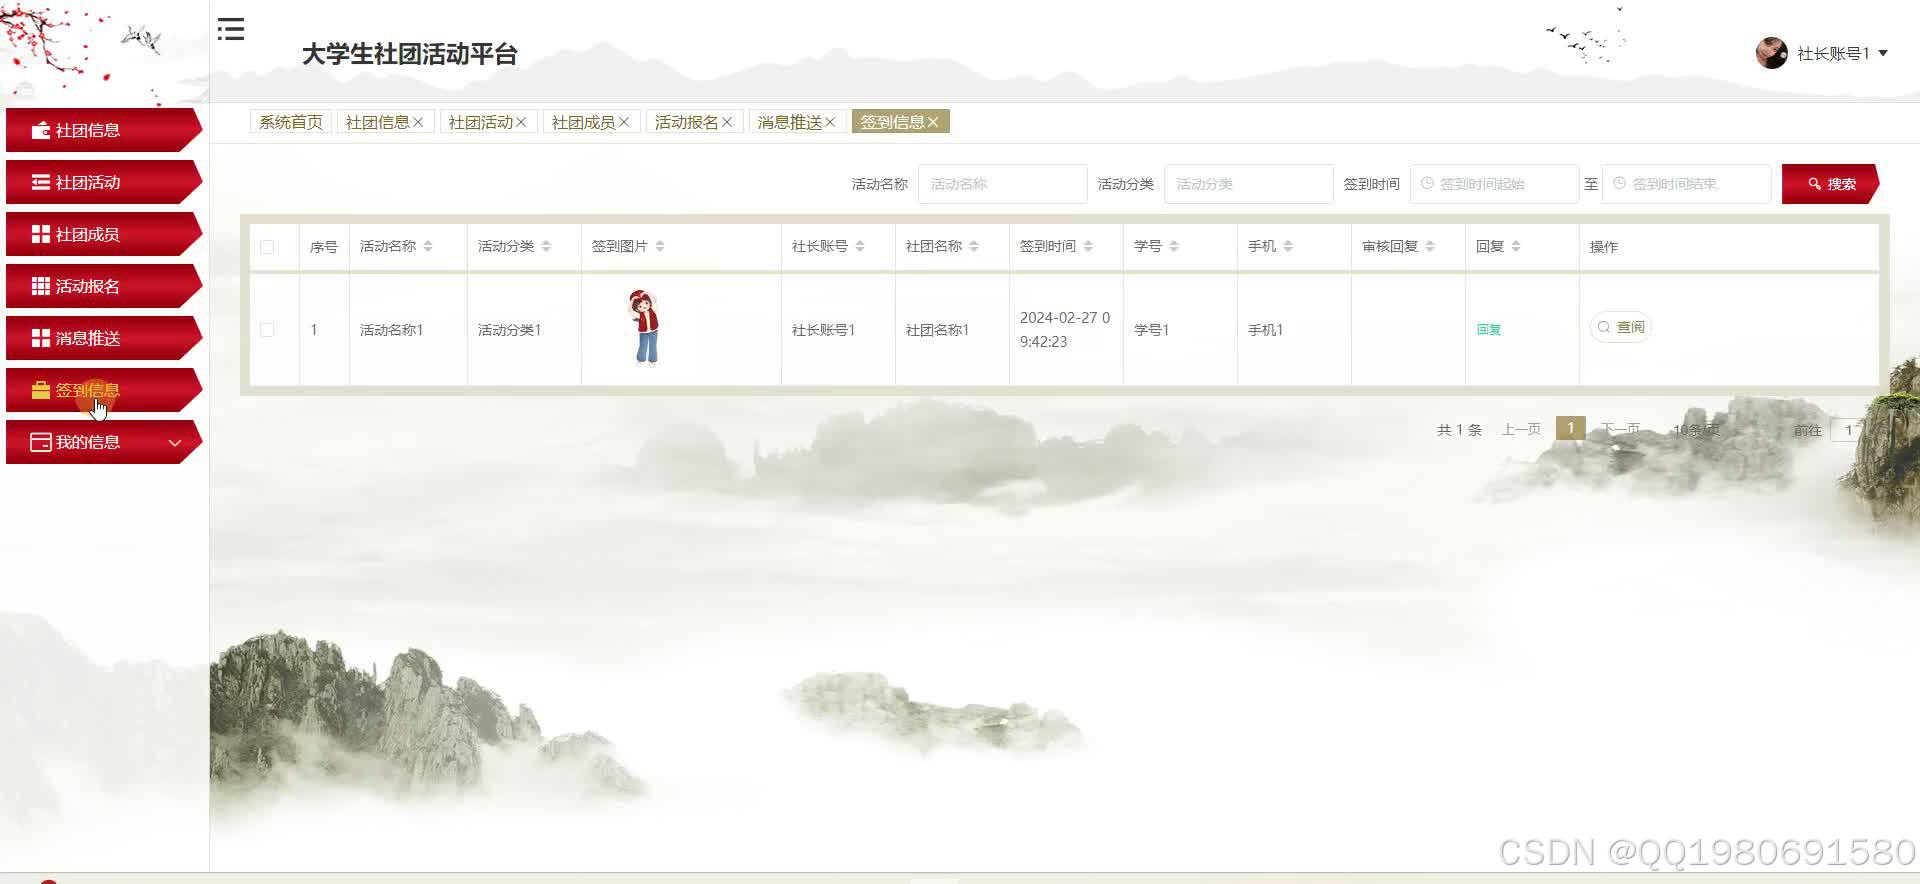Close the active 签到信息 tab
This screenshot has width=1920, height=884.
(933, 122)
